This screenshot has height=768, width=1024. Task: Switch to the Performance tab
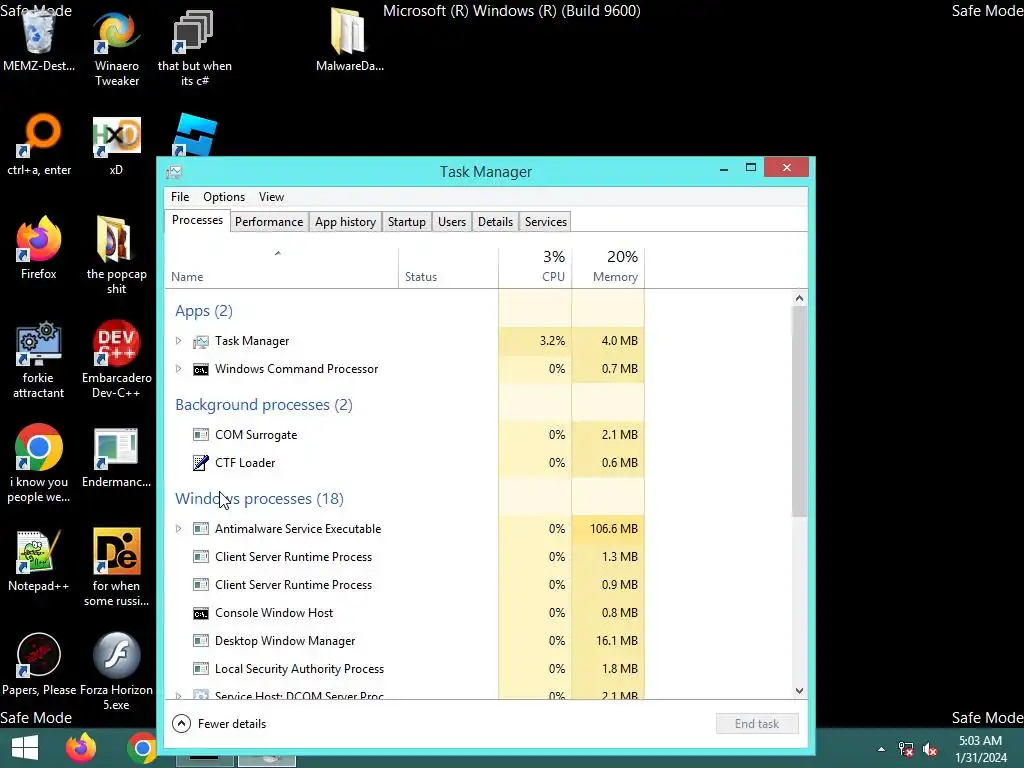268,221
